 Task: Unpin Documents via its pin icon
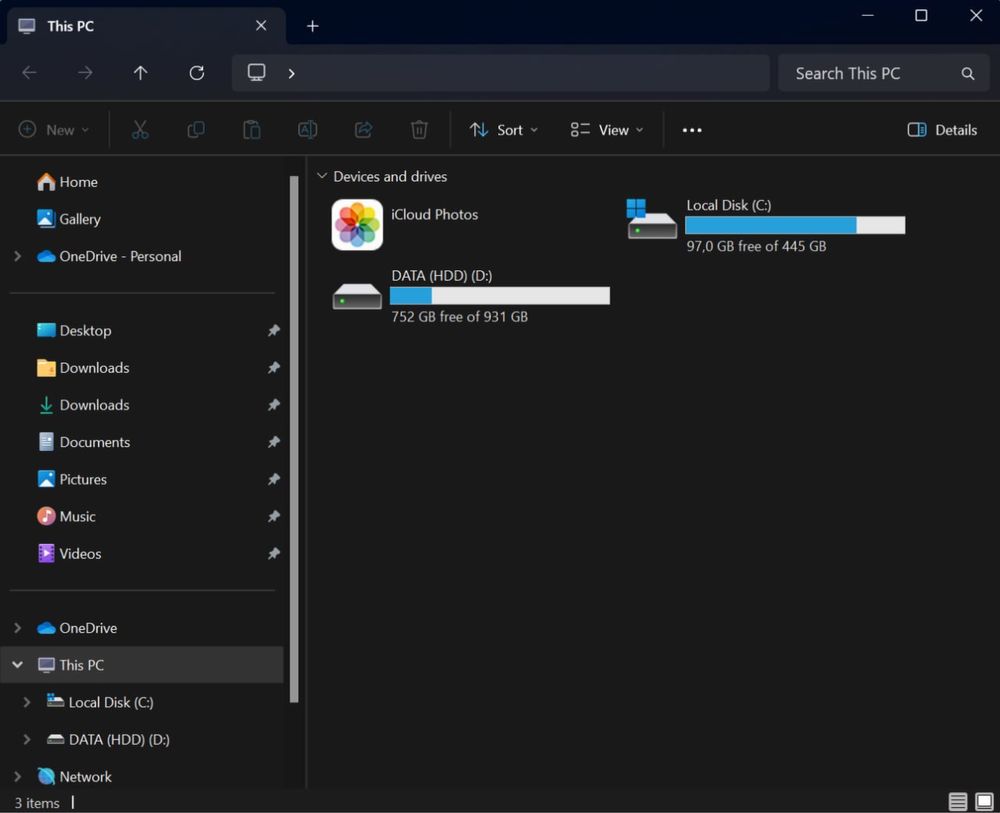[274, 442]
